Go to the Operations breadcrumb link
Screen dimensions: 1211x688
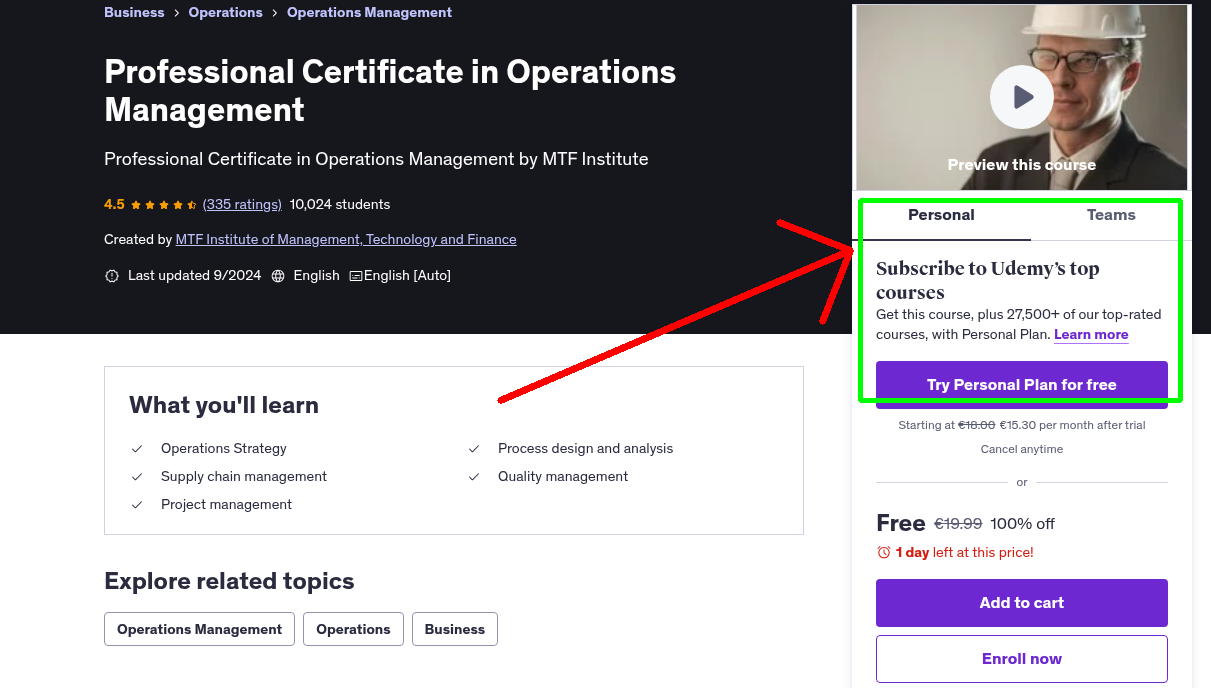tap(226, 12)
